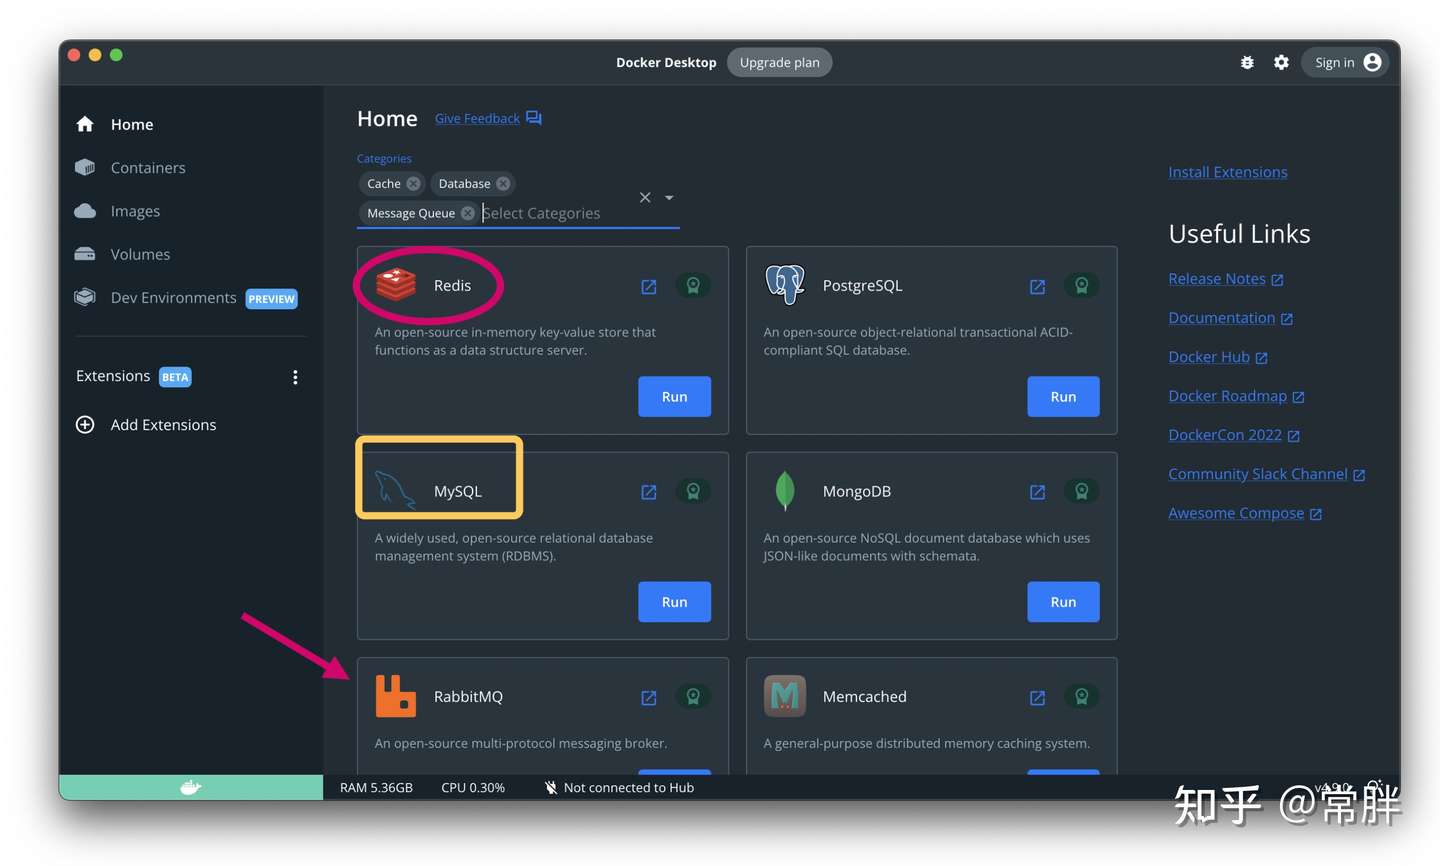Click the CPU 0.30% status text
Image resolution: width=1440 pixels, height=866 pixels.
coord(473,788)
